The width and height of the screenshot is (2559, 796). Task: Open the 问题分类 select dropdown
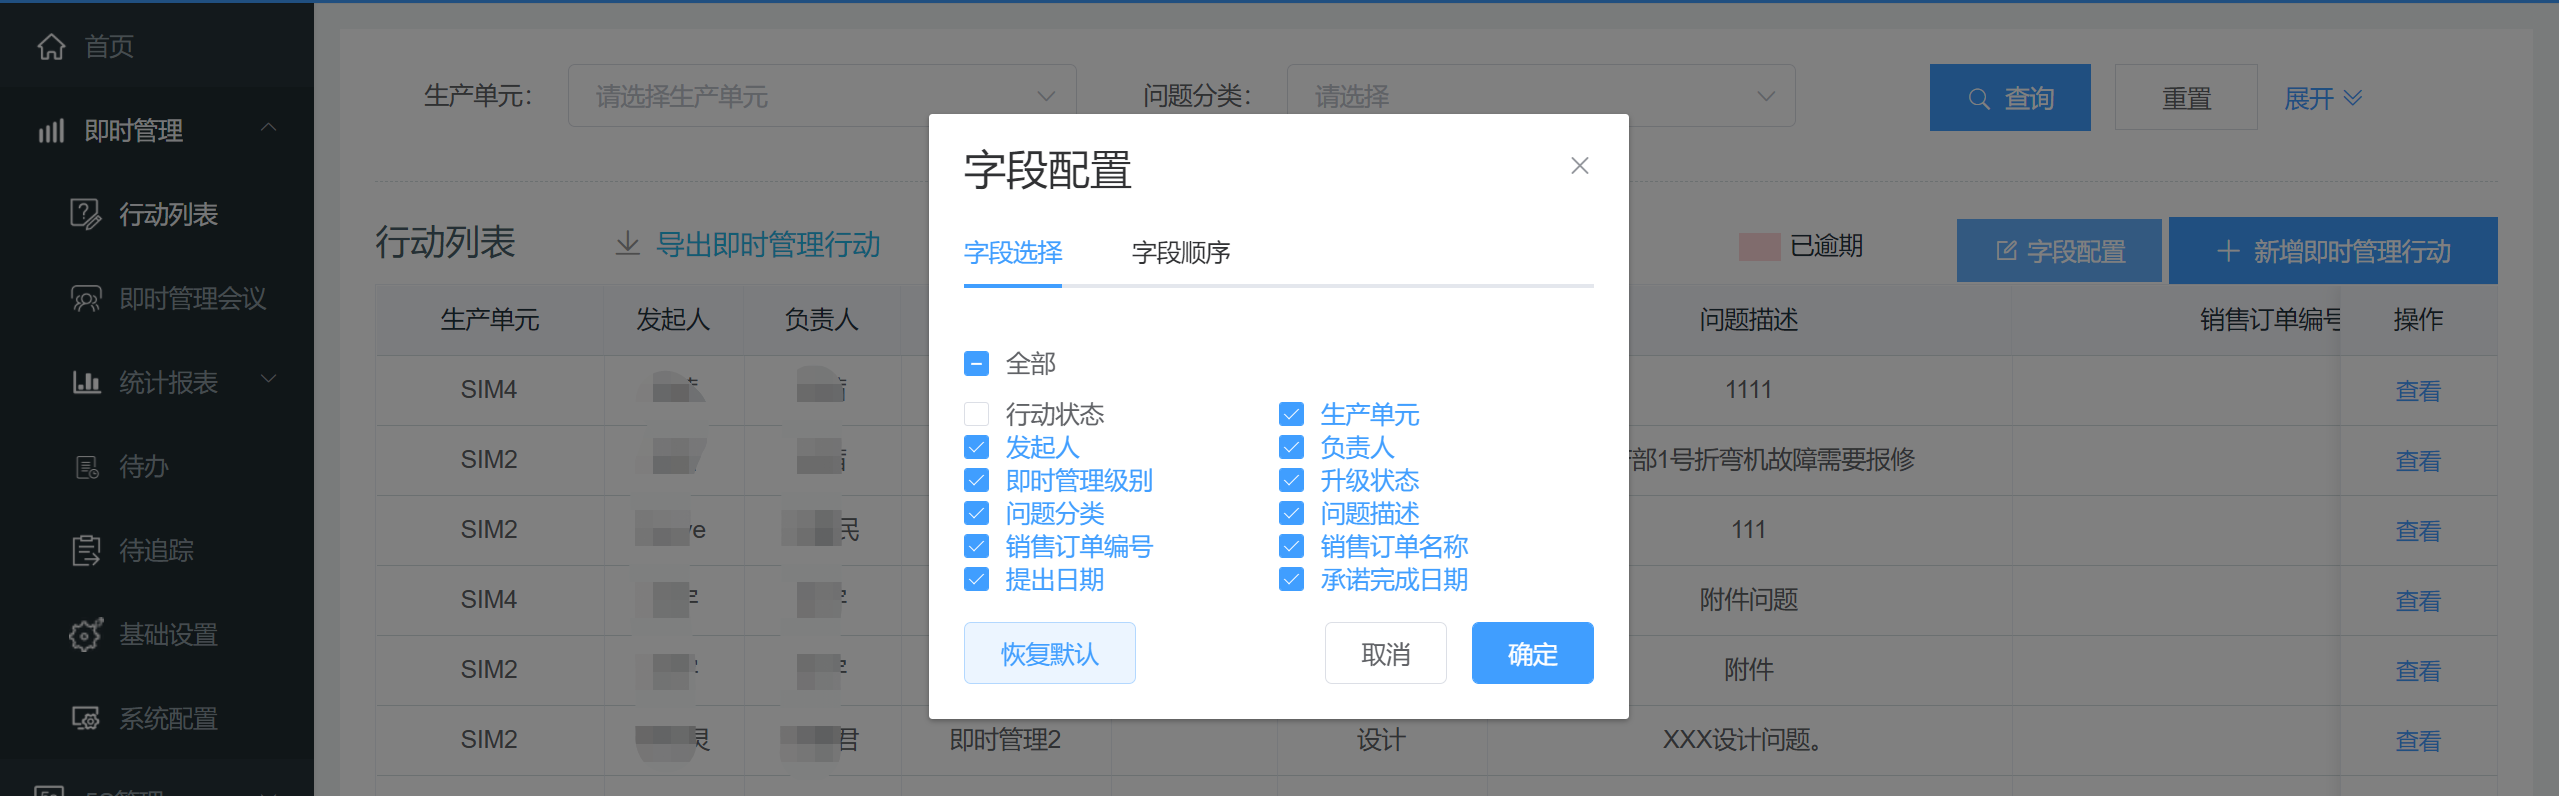(1540, 96)
